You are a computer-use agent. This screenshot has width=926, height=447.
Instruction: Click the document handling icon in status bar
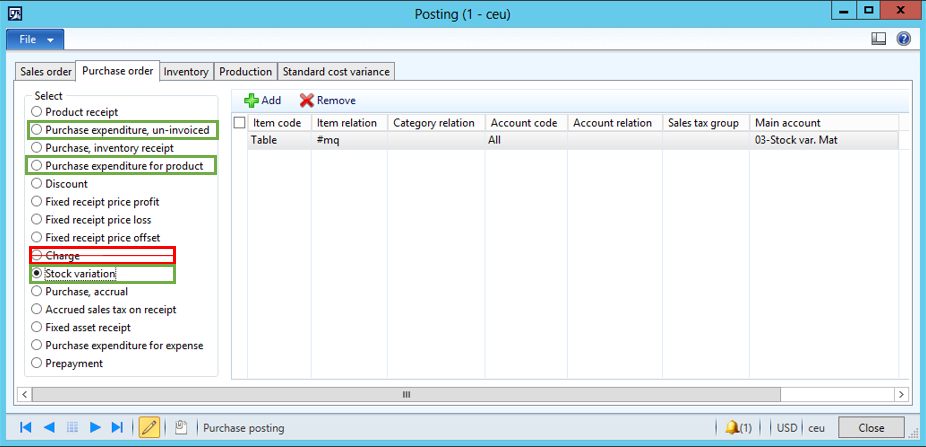[x=180, y=427]
